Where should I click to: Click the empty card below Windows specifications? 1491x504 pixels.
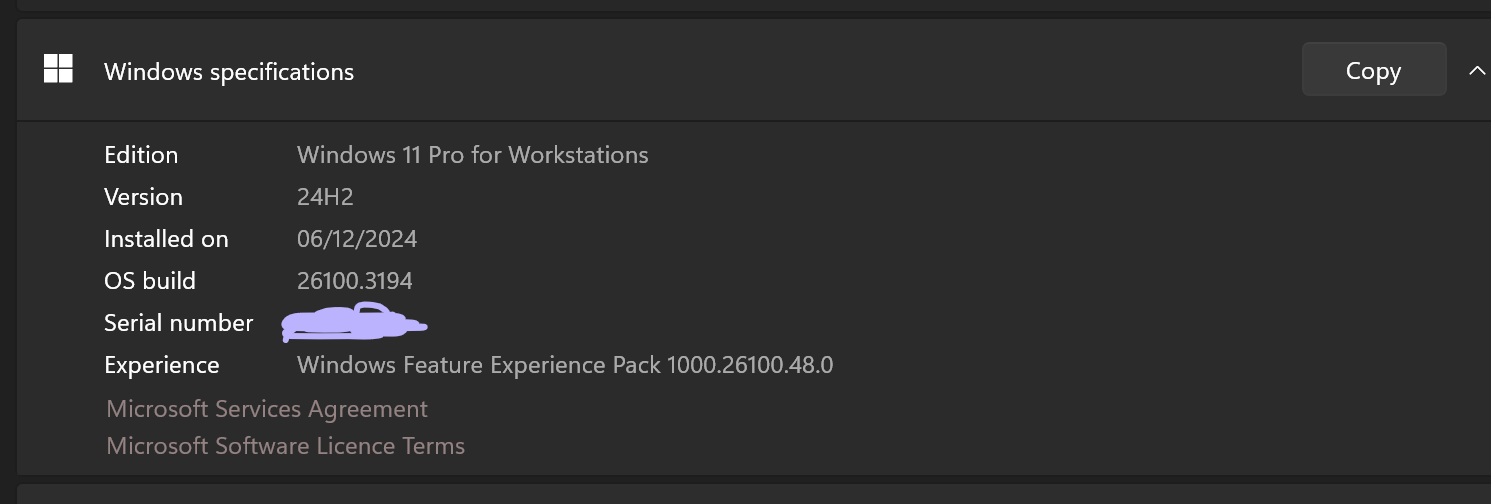tap(750, 495)
